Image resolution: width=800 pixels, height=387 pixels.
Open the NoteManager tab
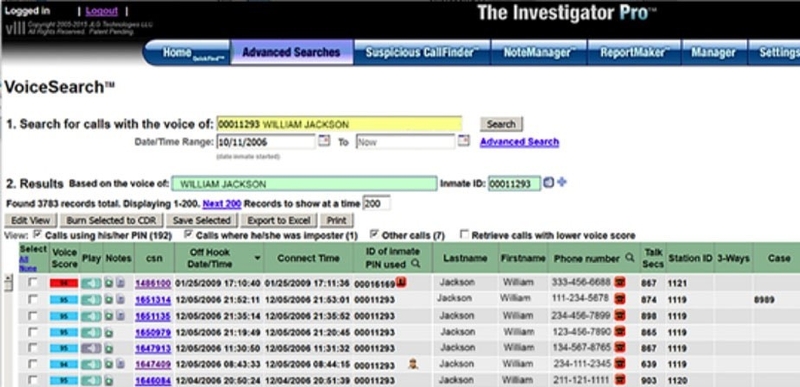(539, 52)
